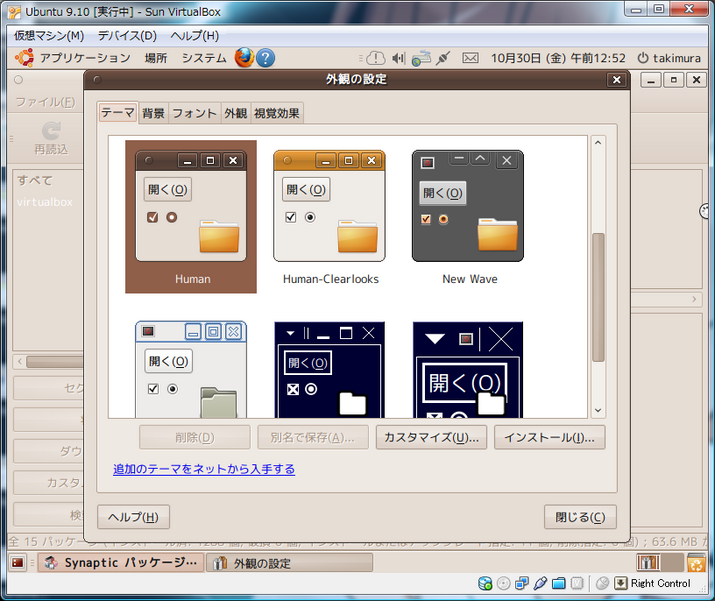This screenshot has width=715, height=601.
Task: Close the 外観の設定 dialog with X
Action: coord(617,80)
